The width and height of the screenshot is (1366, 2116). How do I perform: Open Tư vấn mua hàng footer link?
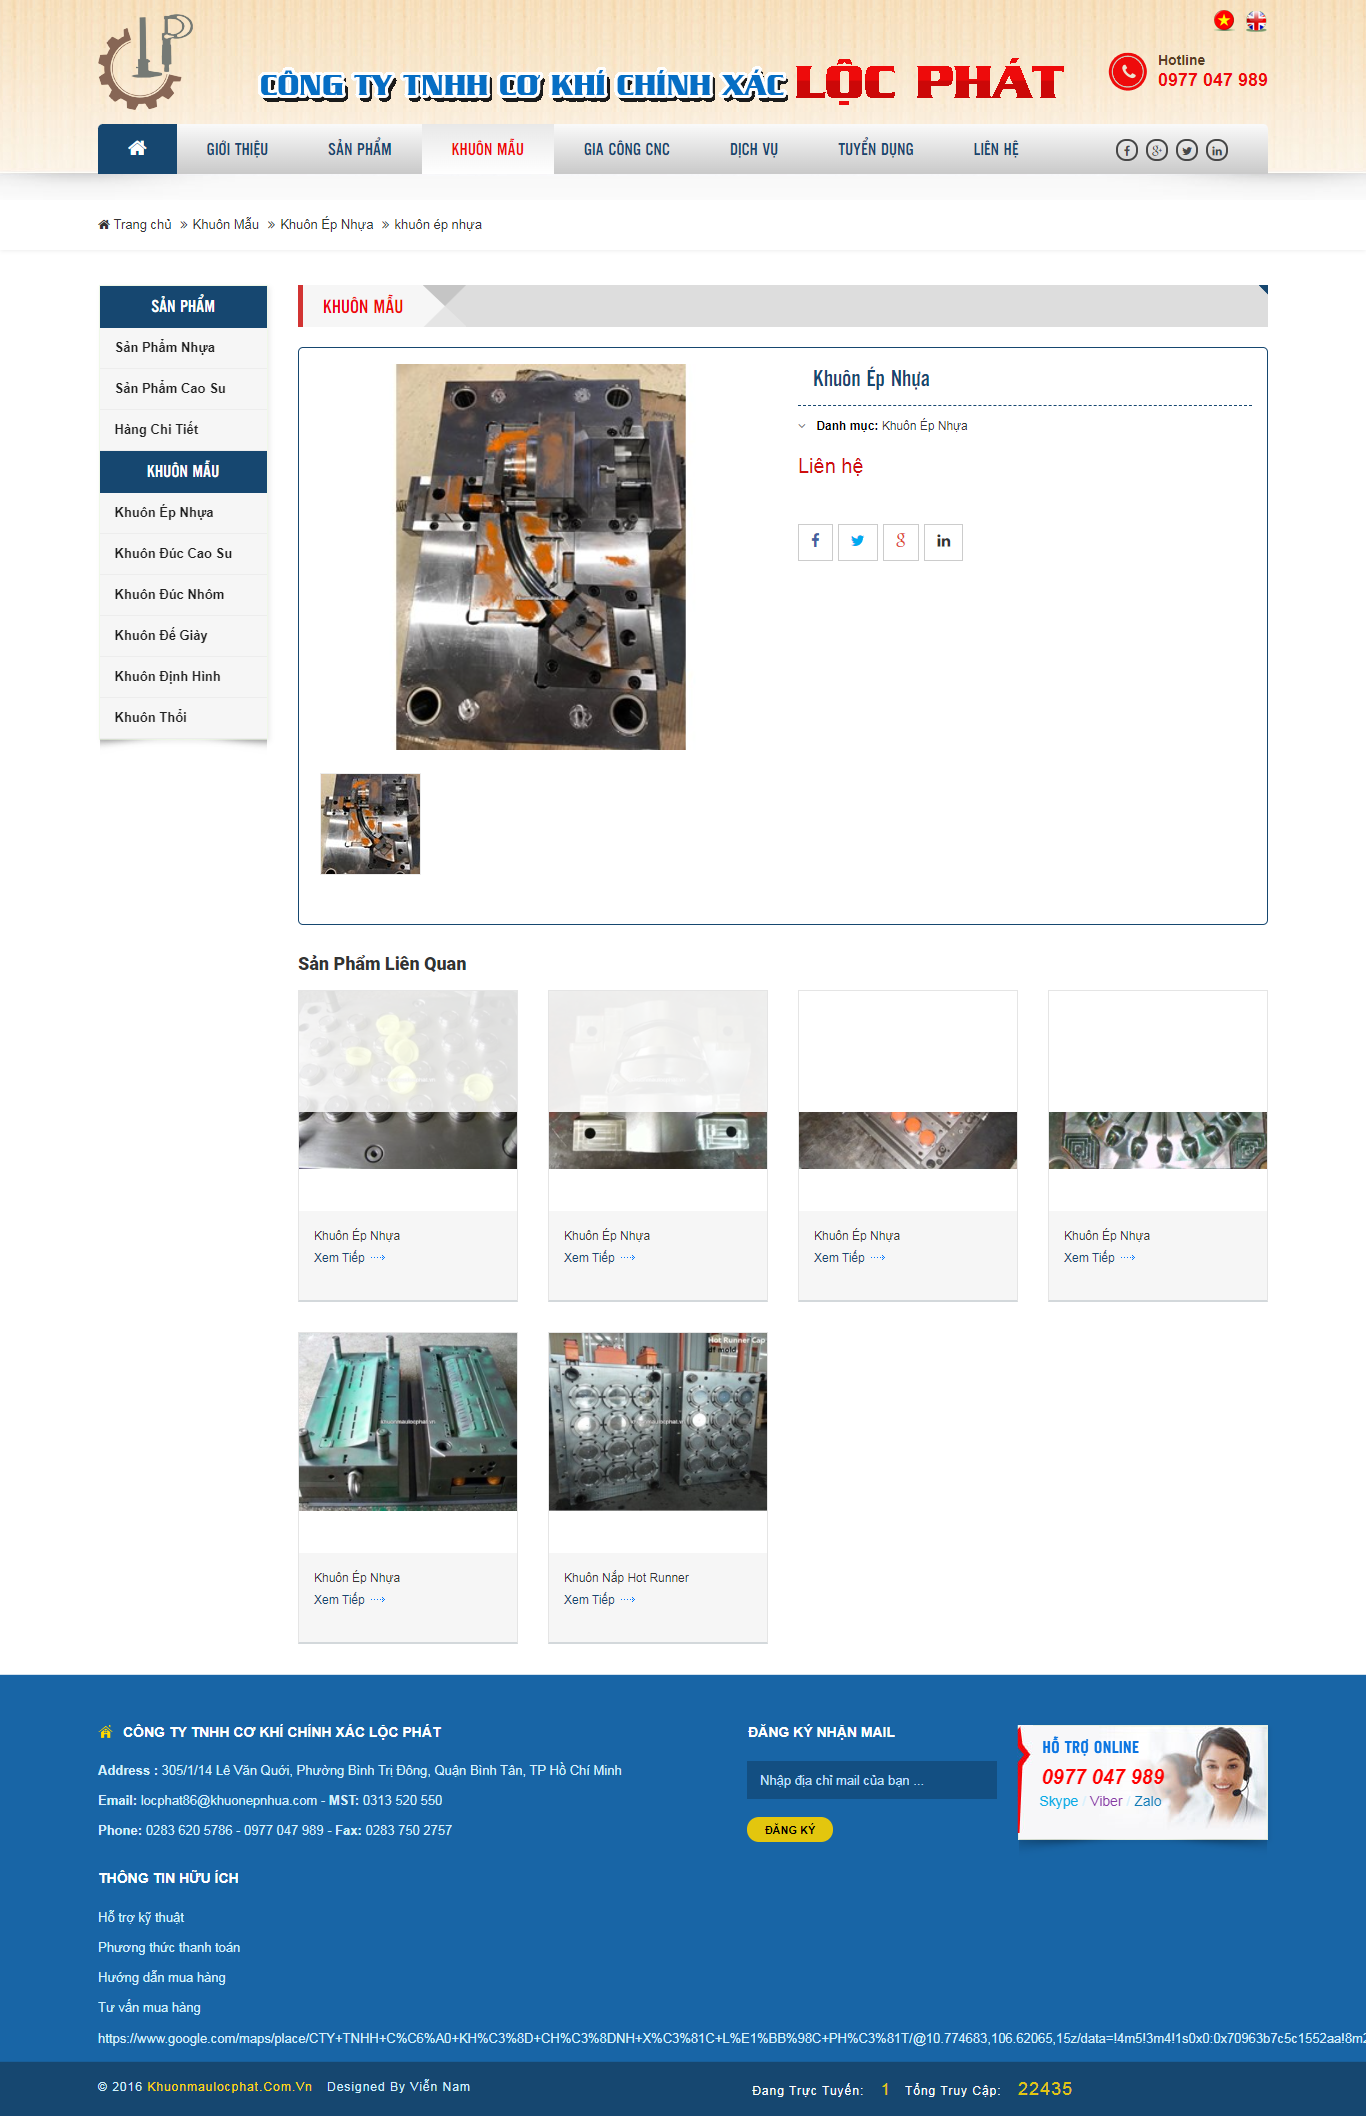click(x=149, y=2007)
